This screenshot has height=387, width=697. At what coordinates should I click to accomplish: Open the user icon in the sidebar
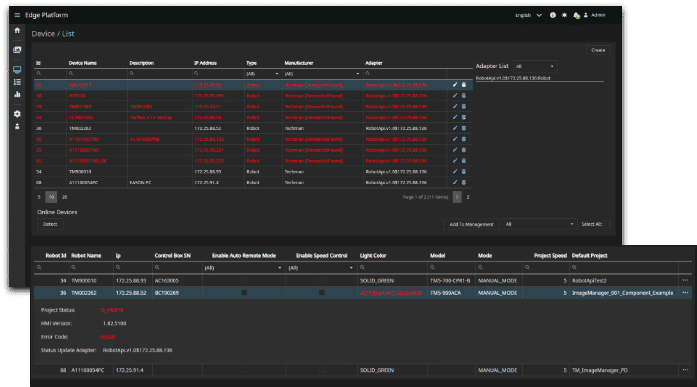pyautogui.click(x=17, y=126)
